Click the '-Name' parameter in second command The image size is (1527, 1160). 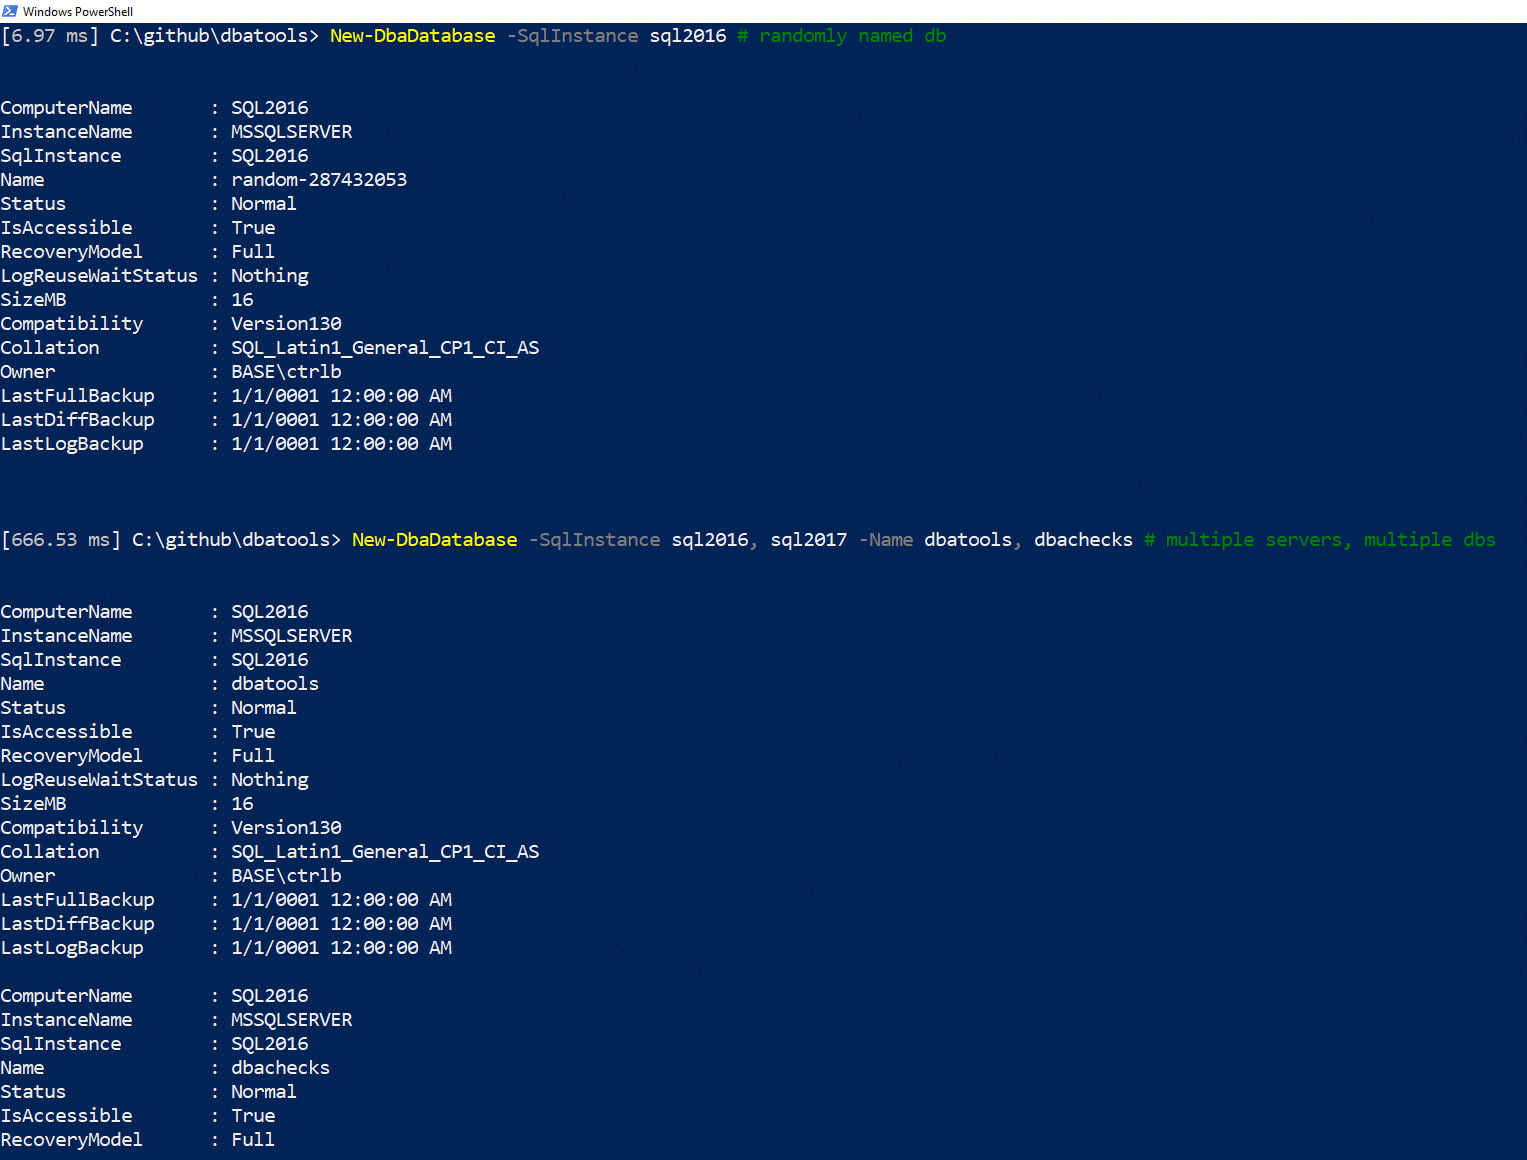point(886,540)
